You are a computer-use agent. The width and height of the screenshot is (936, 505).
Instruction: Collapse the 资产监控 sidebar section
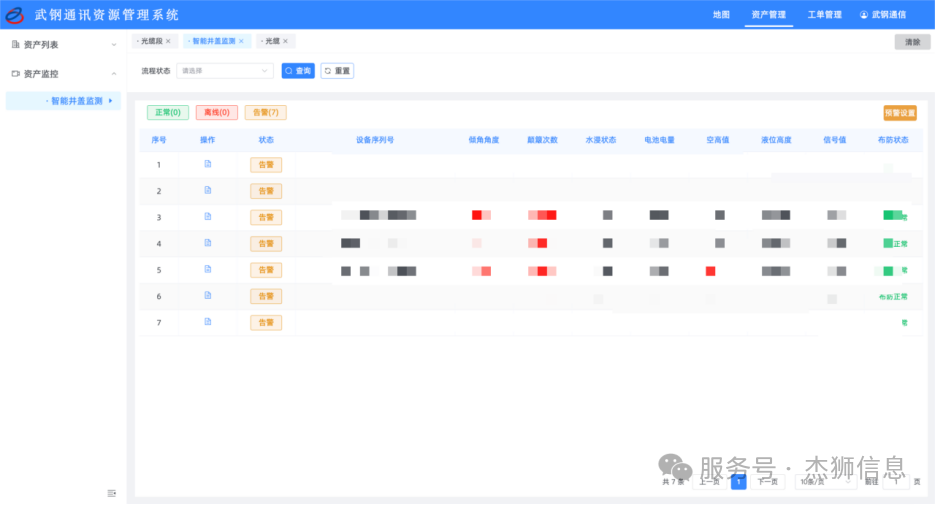point(64,74)
